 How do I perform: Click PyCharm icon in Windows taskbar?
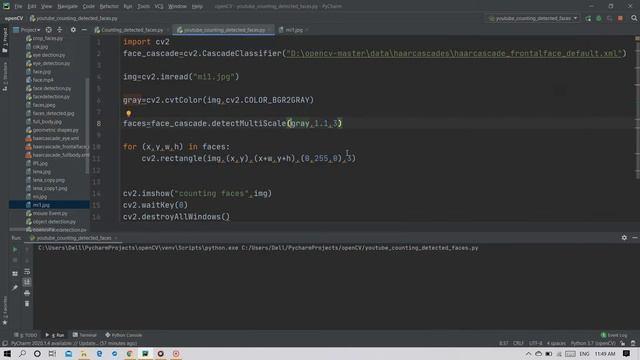click(145, 353)
